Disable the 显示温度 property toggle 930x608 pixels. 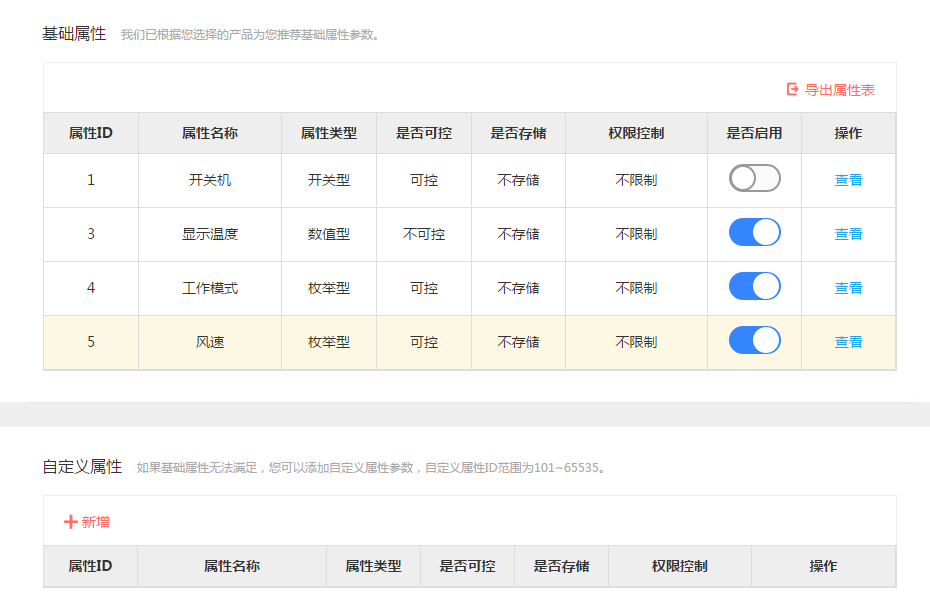[754, 232]
